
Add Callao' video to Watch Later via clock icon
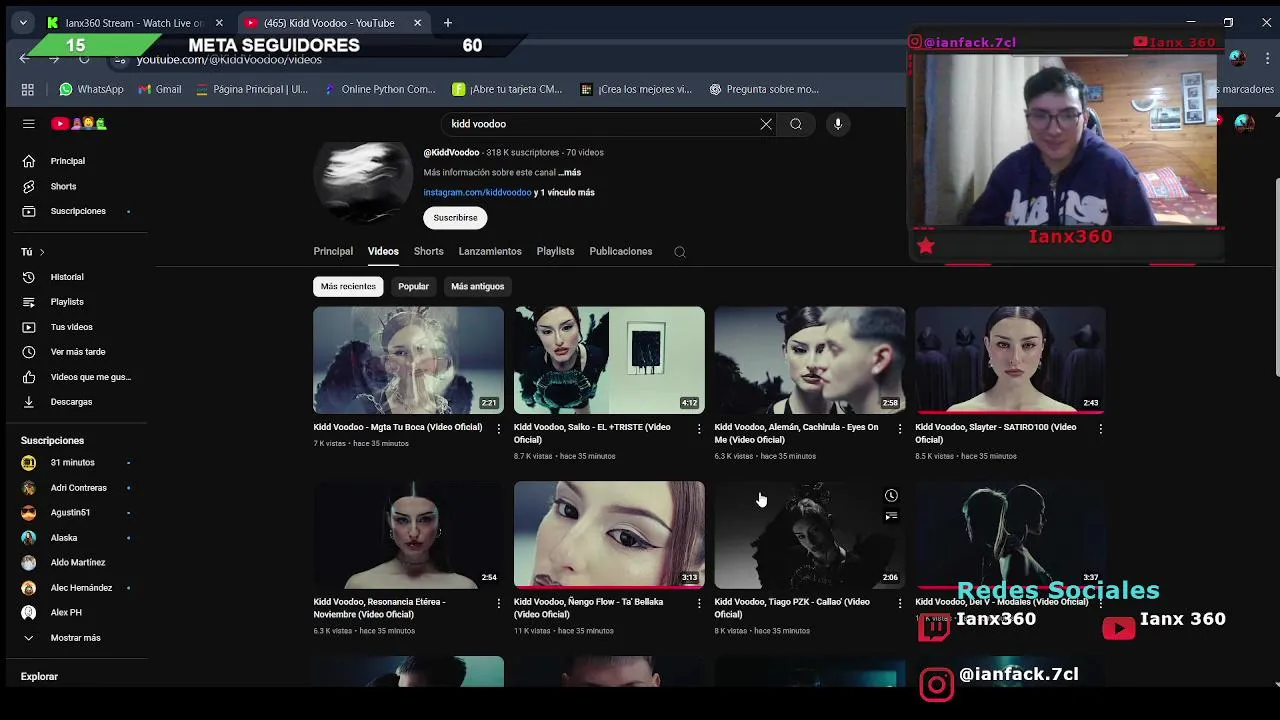[x=891, y=495]
